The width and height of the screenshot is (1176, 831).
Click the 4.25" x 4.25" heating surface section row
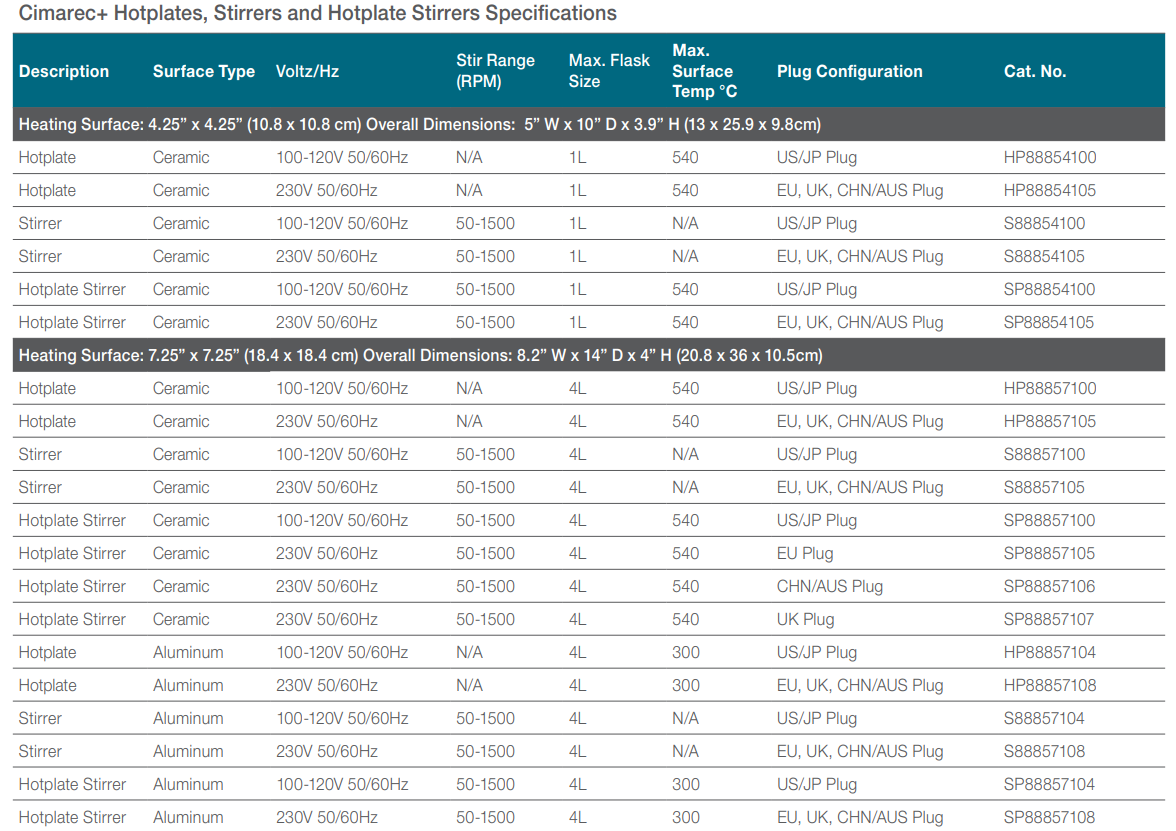[589, 124]
